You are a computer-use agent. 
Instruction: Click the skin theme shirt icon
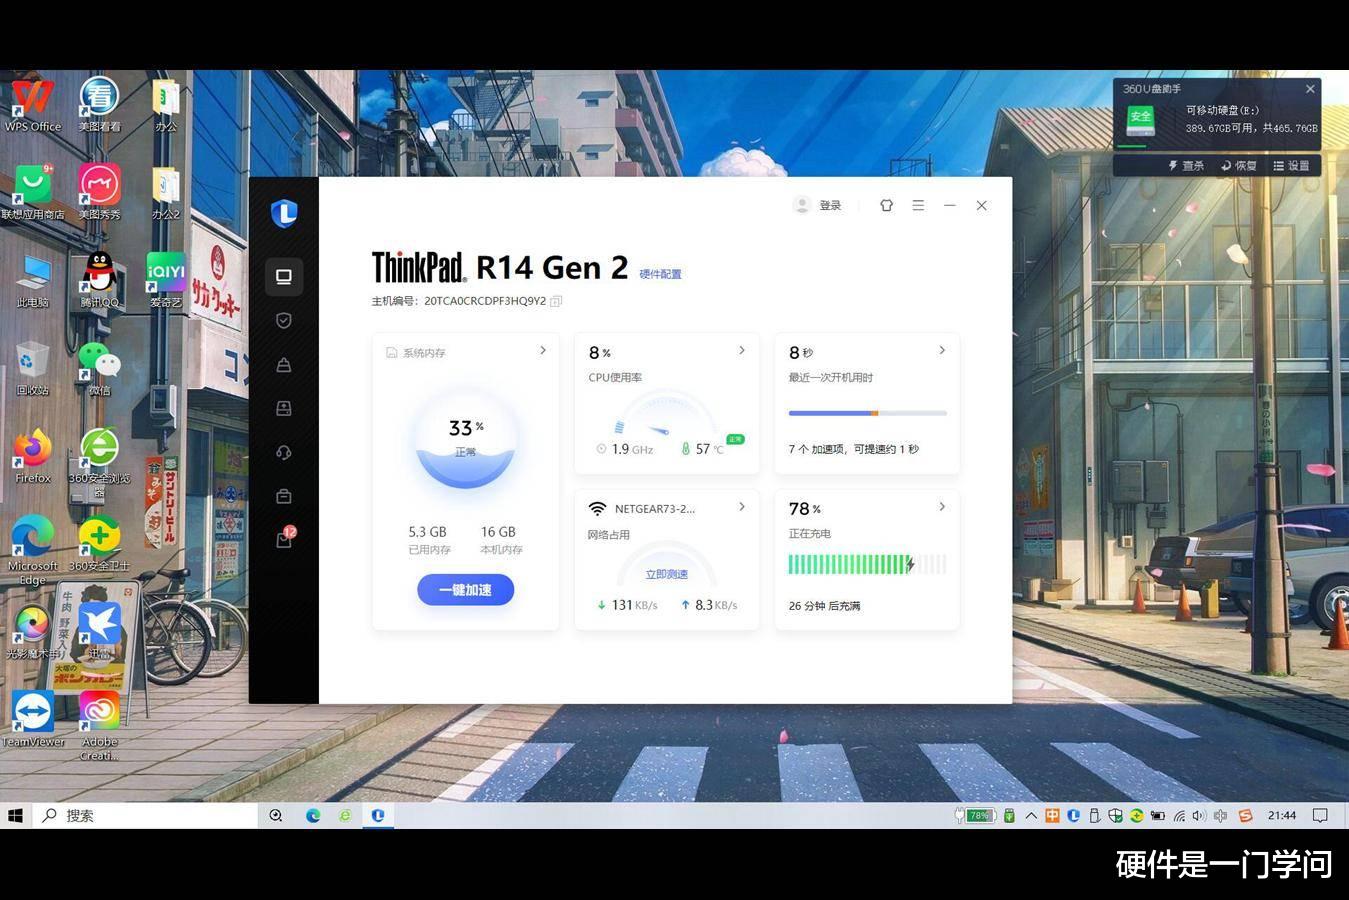886,205
